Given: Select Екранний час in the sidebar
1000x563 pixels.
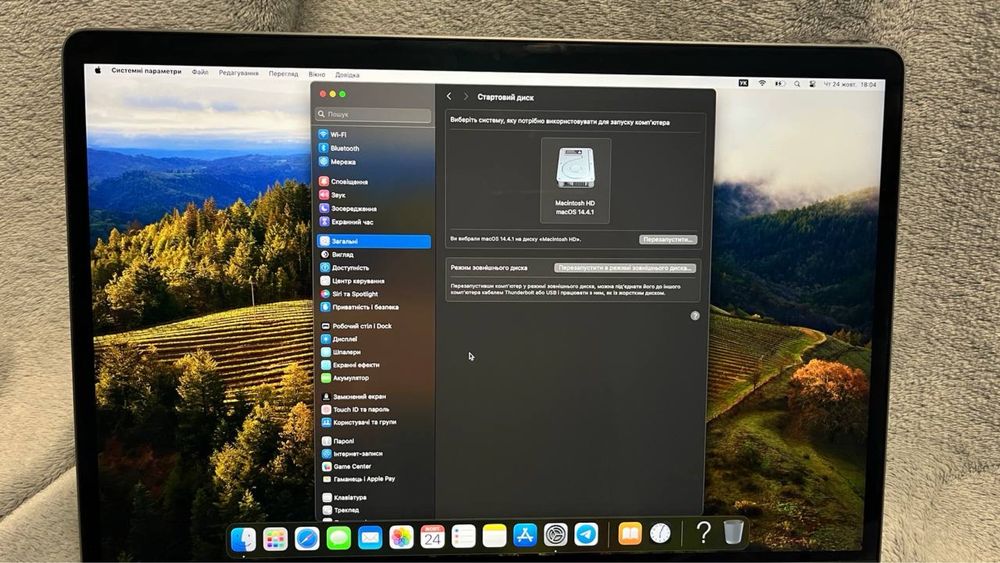Looking at the screenshot, I should point(374,222).
